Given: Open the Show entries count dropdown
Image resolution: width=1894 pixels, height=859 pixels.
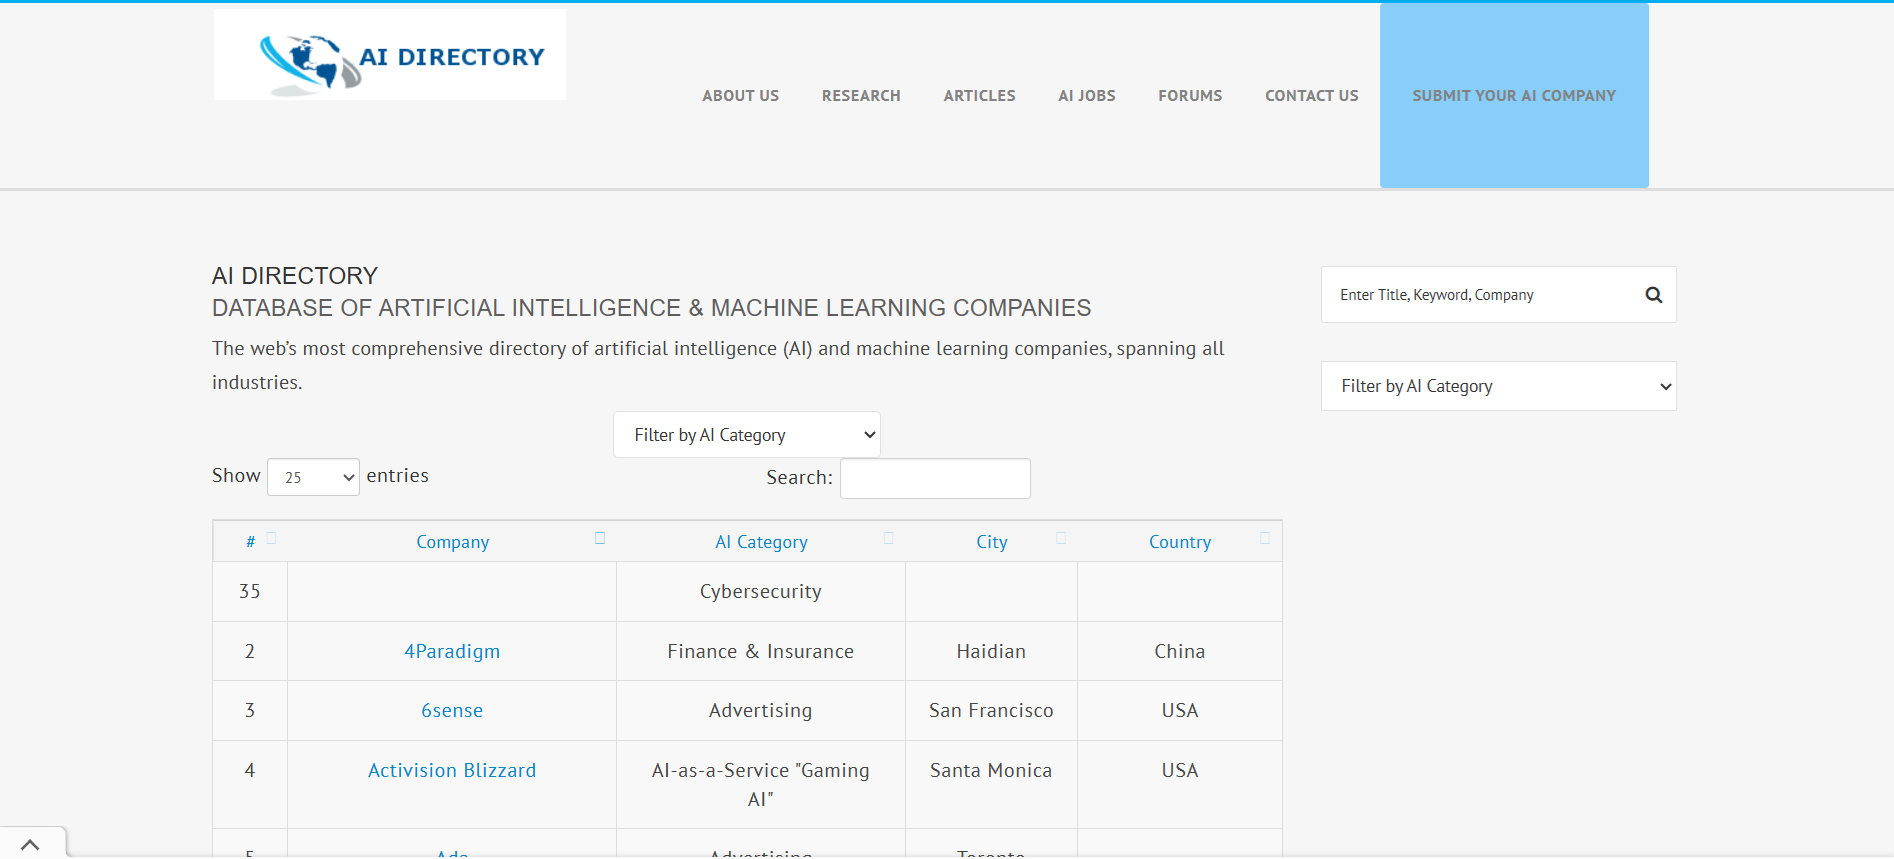Looking at the screenshot, I should pos(313,477).
